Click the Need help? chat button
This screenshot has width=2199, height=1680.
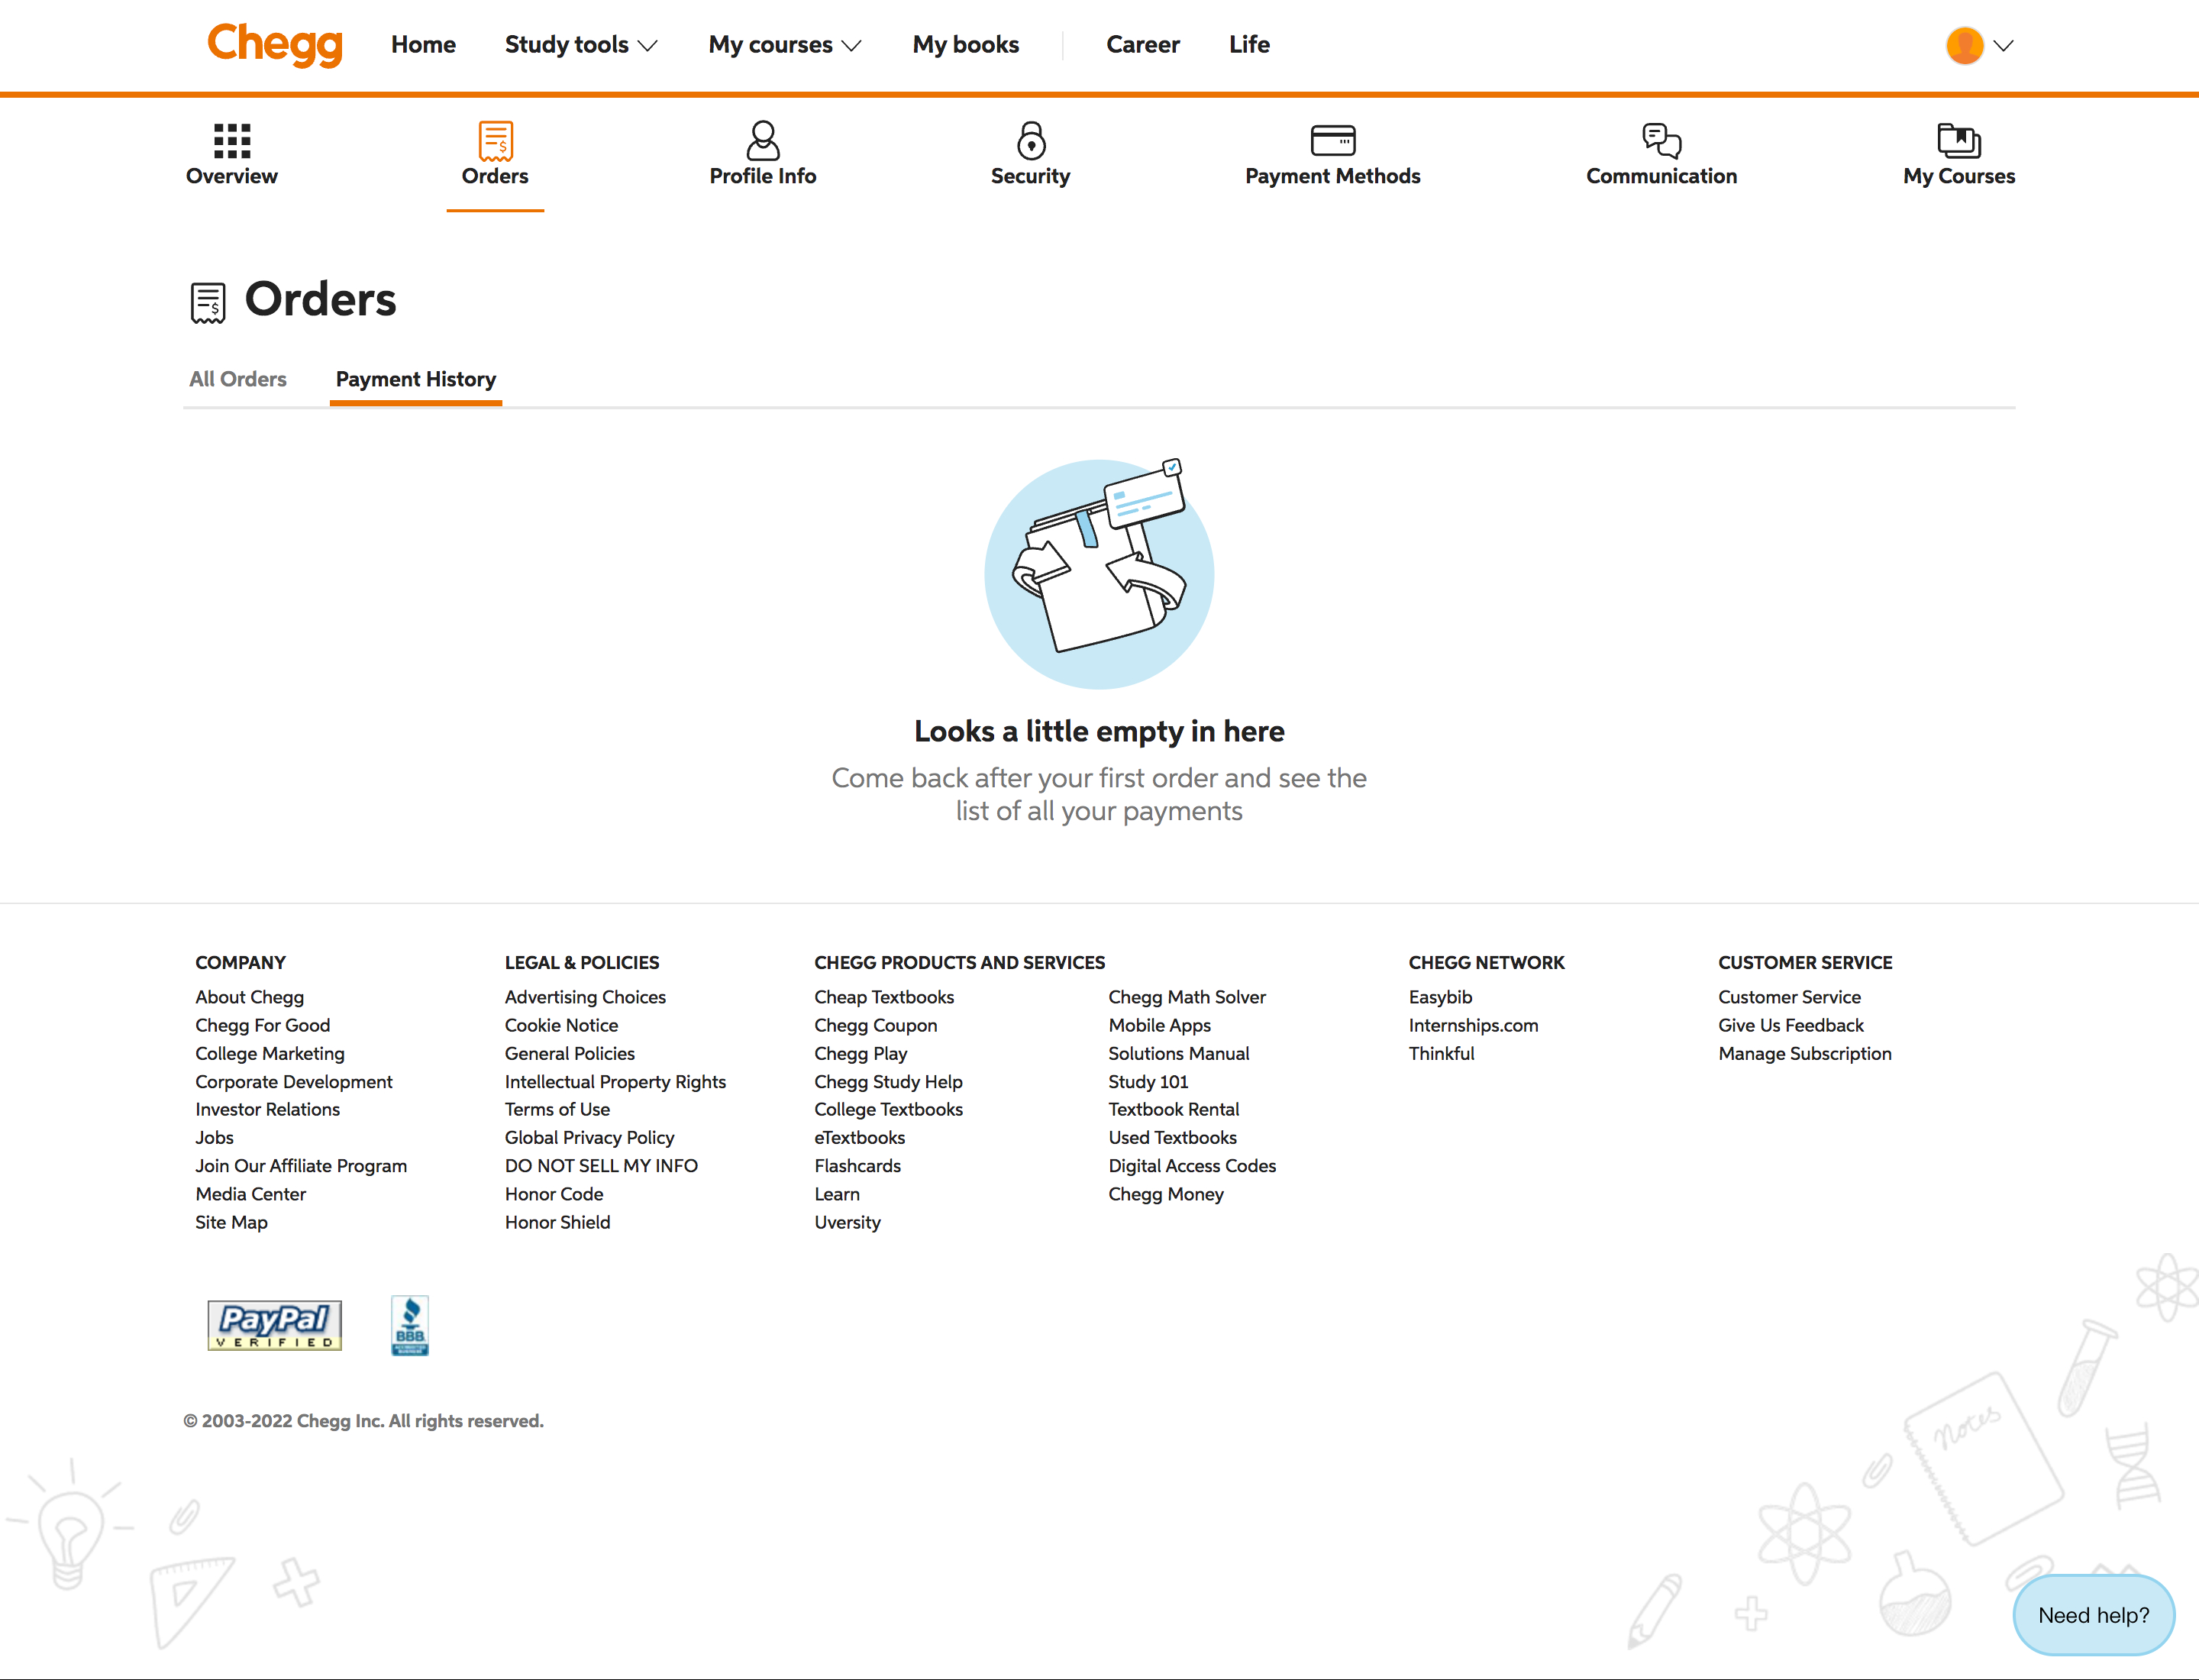[x=2094, y=1615]
